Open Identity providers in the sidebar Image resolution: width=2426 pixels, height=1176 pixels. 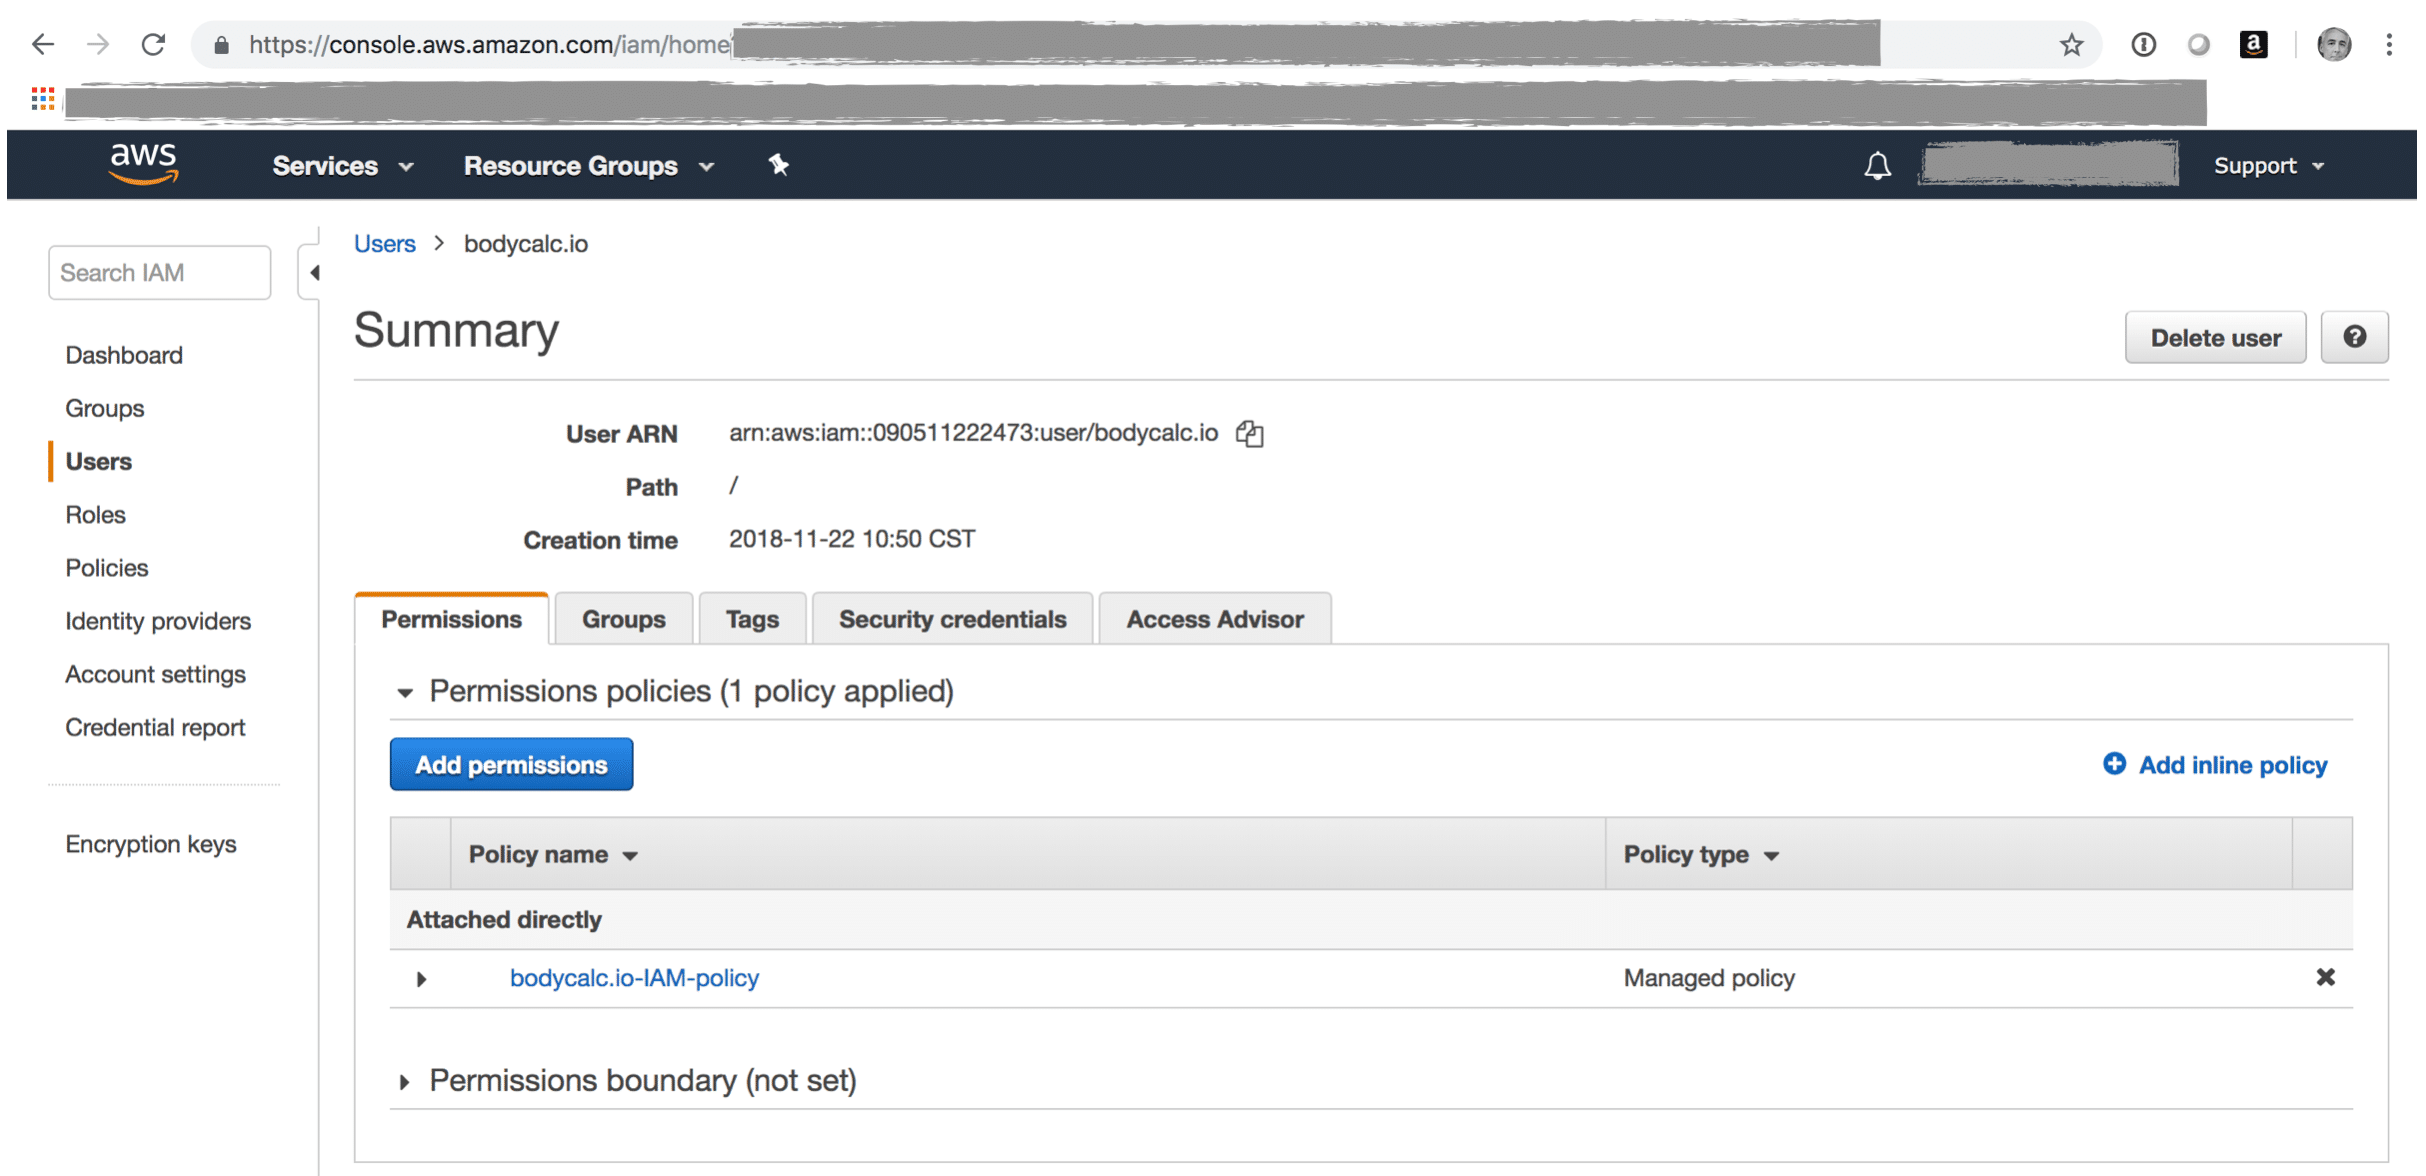[158, 621]
